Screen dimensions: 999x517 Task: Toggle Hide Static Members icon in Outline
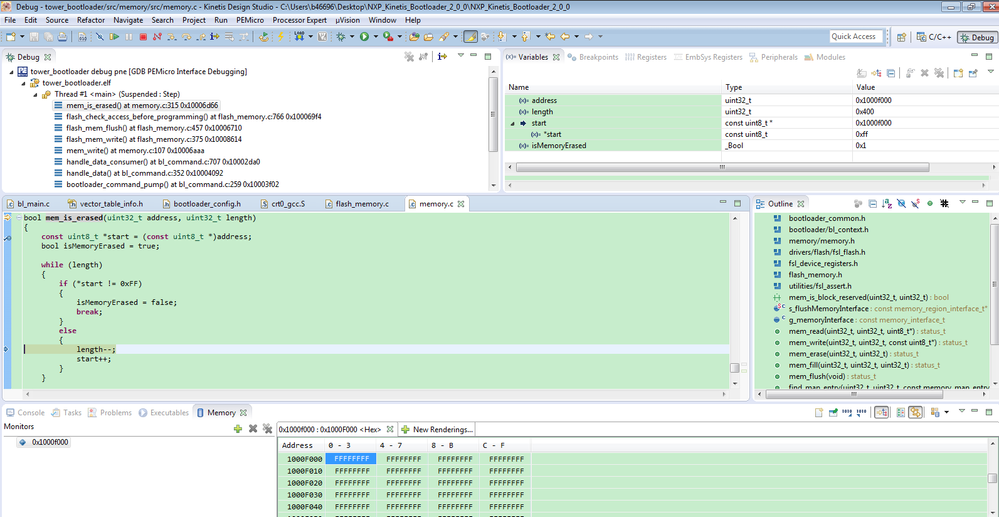point(916,204)
